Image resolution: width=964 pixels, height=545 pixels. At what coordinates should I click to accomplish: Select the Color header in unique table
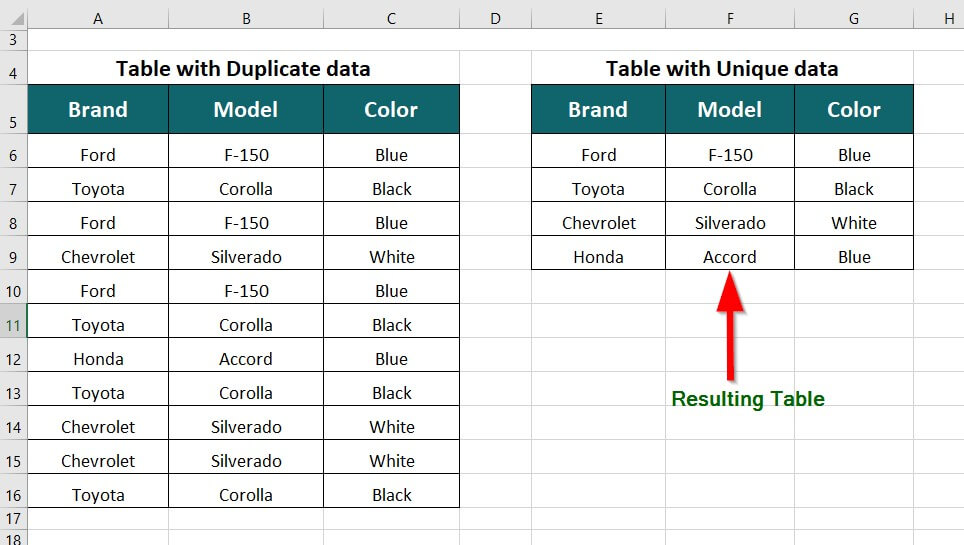pyautogui.click(x=854, y=110)
